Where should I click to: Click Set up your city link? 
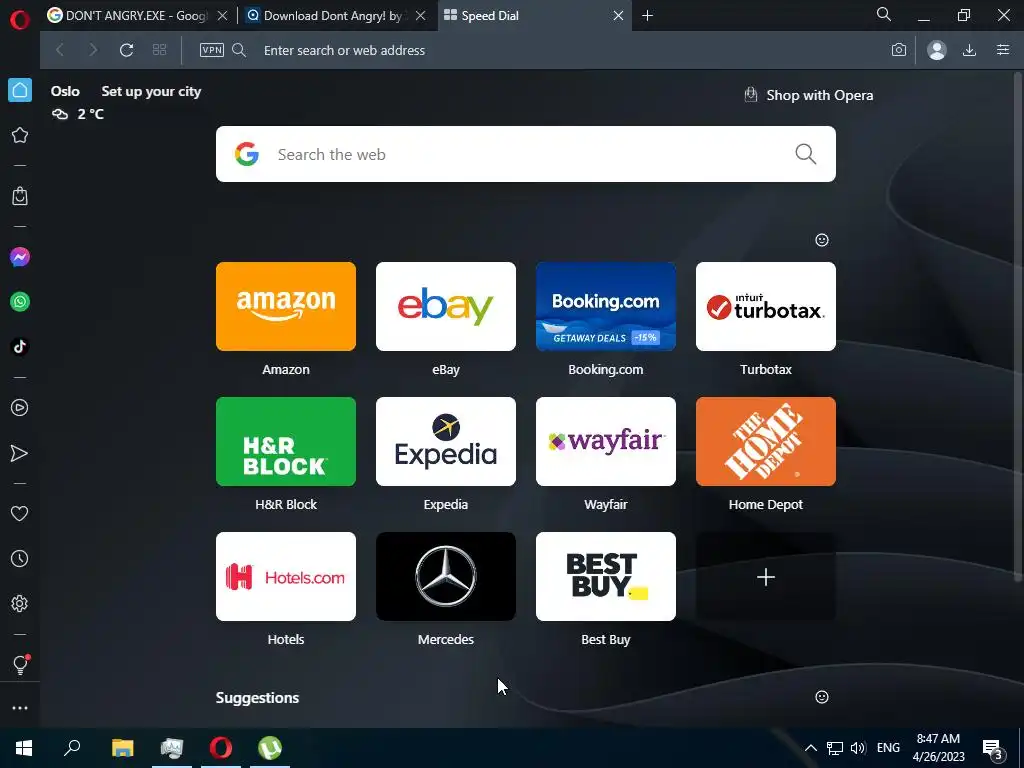(151, 91)
